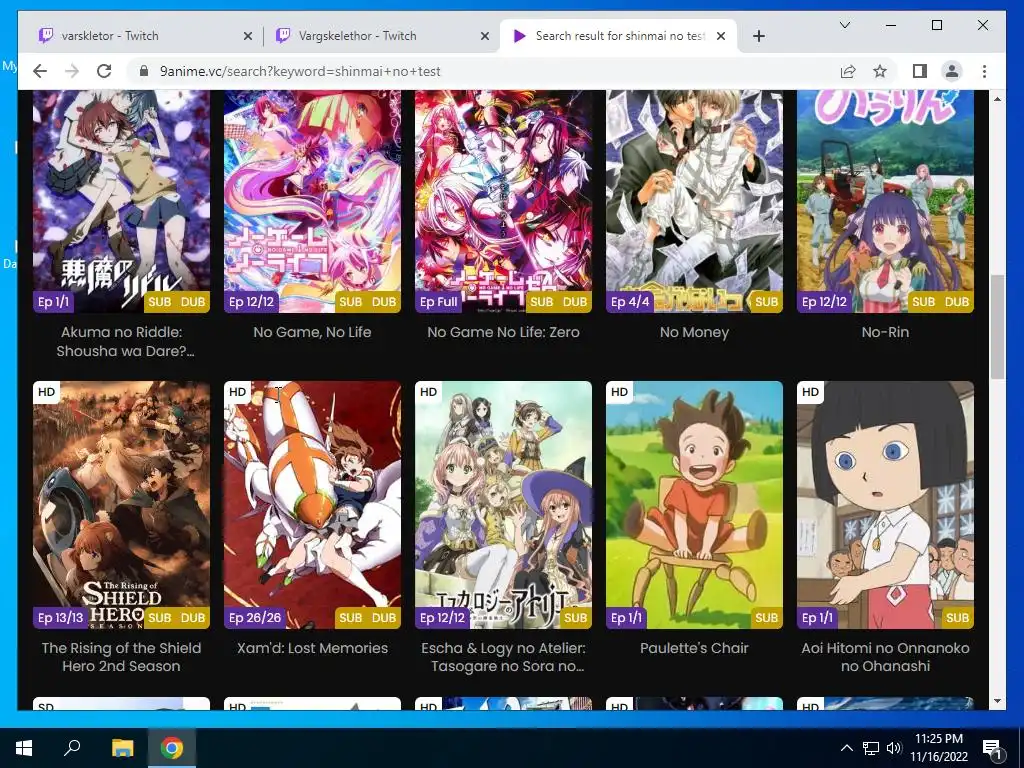The width and height of the screenshot is (1024, 768).
Task: Click the No Game No Life: Zero poster
Action: point(504,201)
